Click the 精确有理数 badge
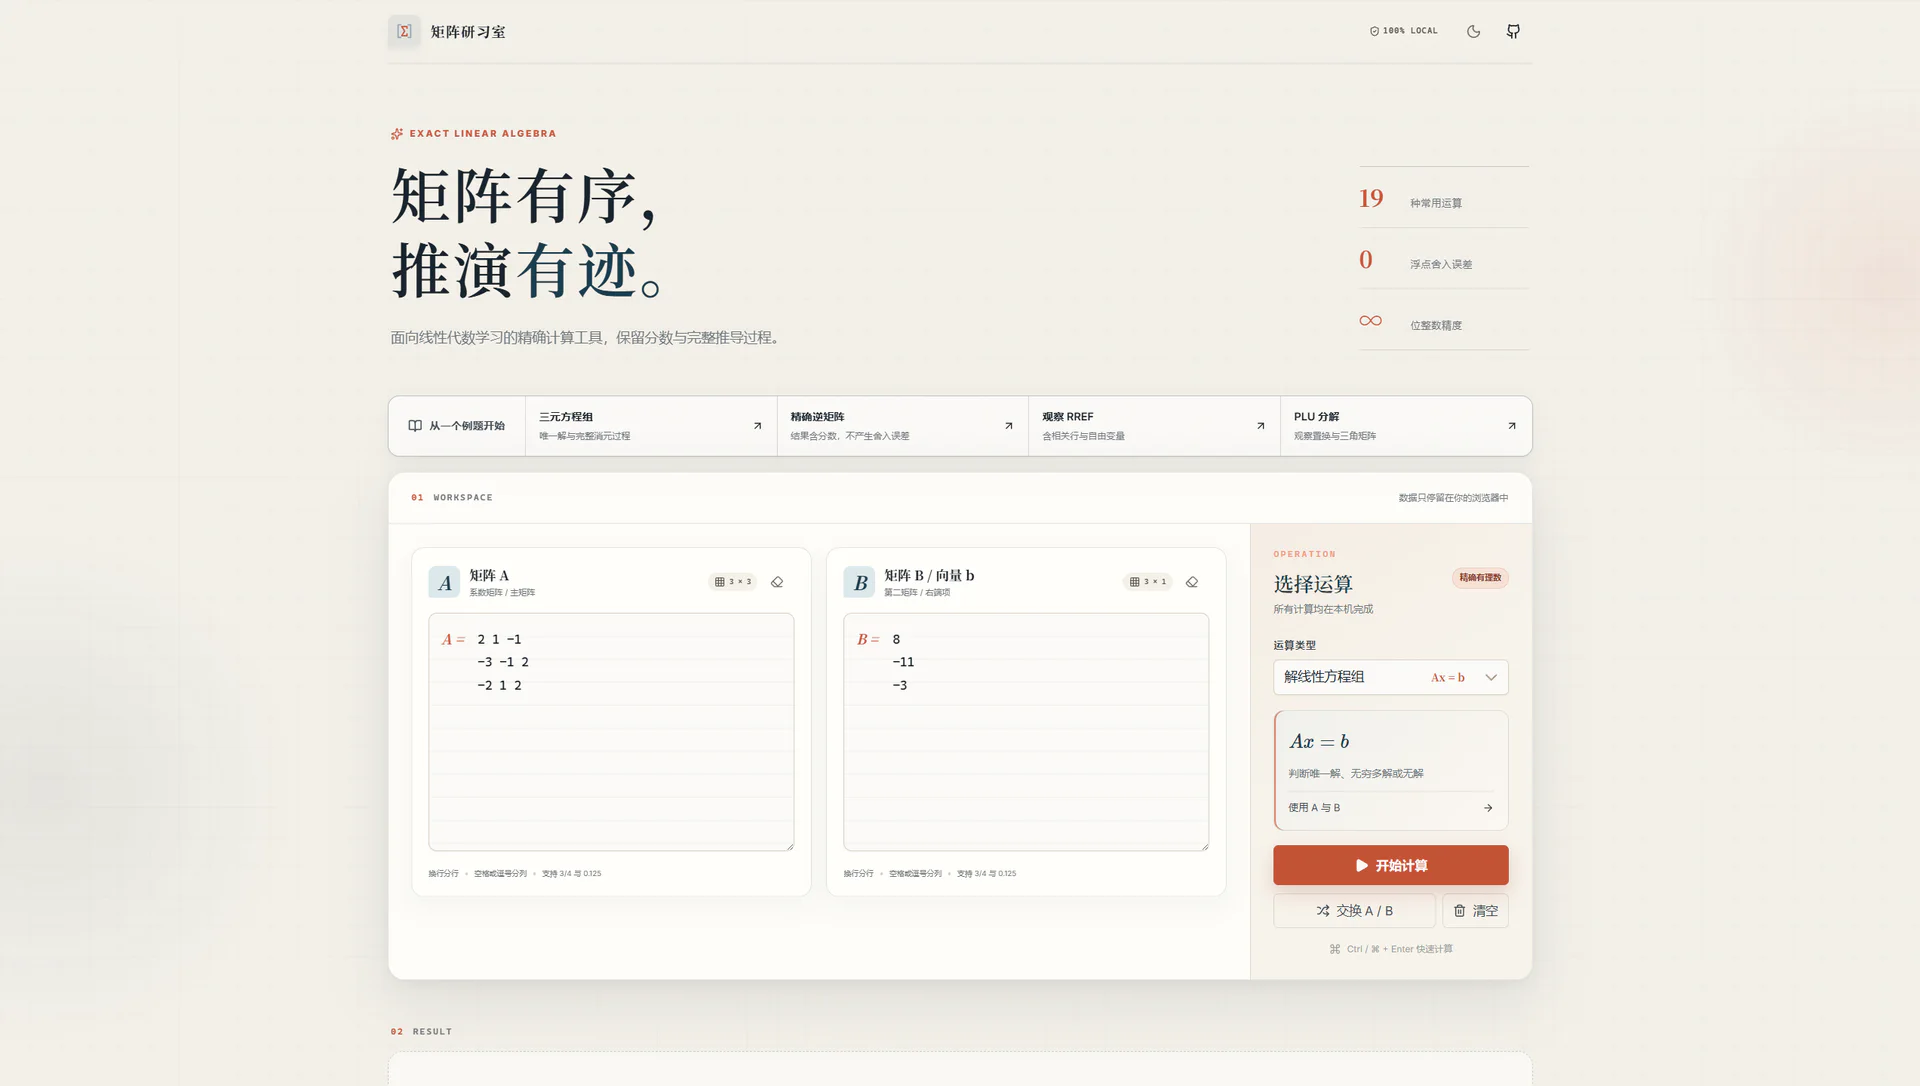Image resolution: width=1920 pixels, height=1086 pixels. click(1480, 578)
